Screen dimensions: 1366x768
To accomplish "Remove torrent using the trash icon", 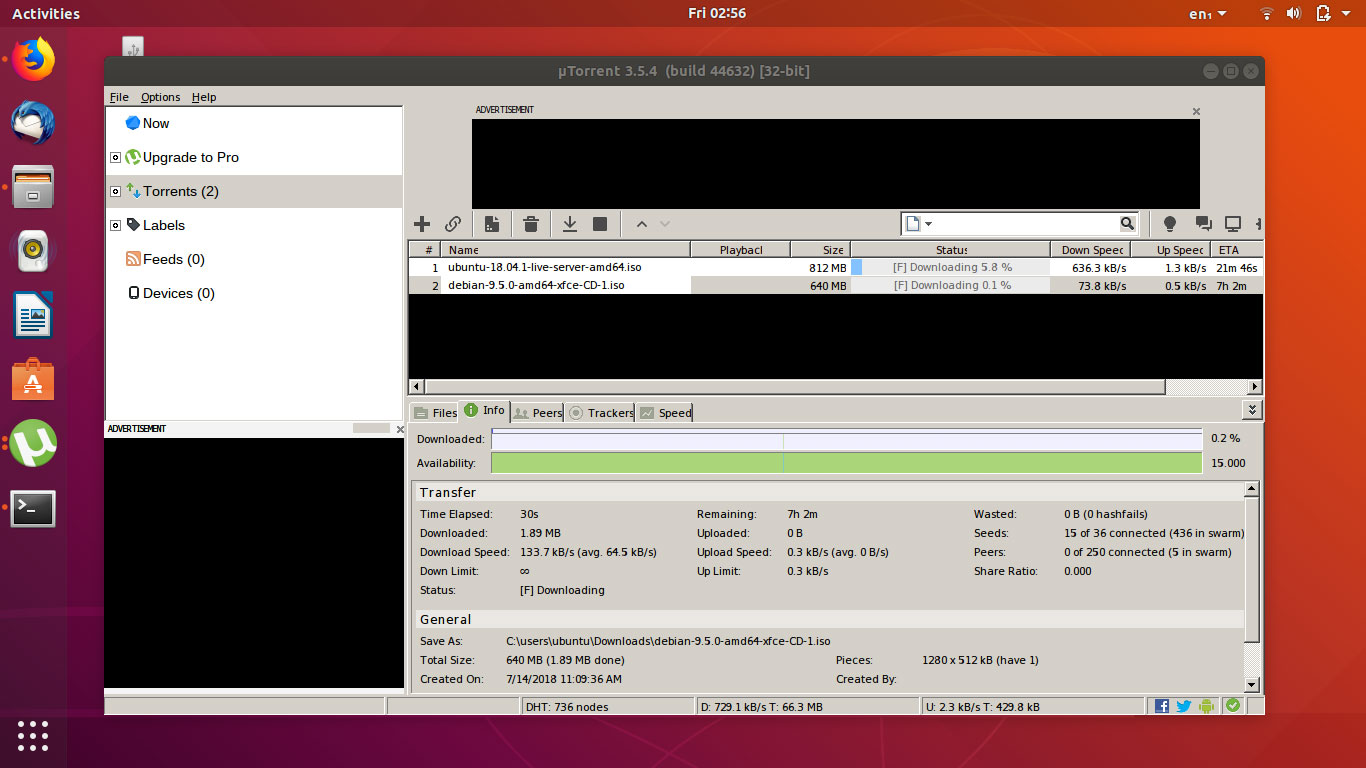I will (531, 224).
